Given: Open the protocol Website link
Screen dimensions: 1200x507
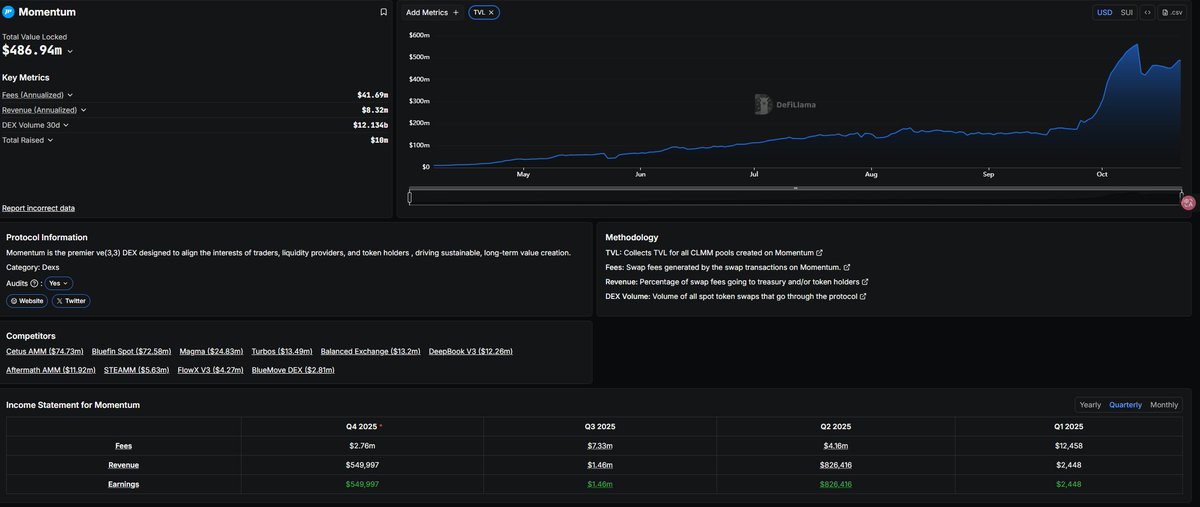Looking at the screenshot, I should pos(27,300).
